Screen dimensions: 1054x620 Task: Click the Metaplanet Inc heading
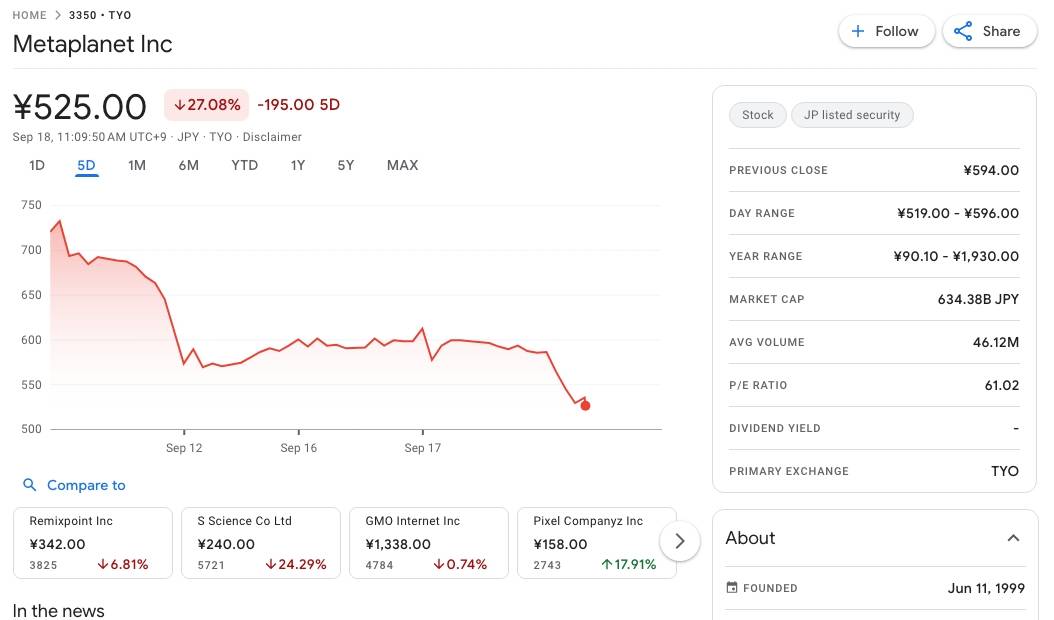pyautogui.click(x=93, y=44)
